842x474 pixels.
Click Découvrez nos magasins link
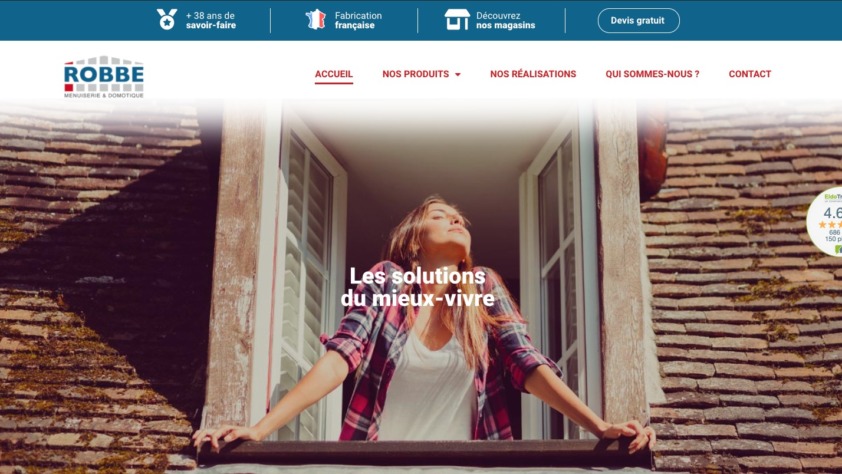pyautogui.click(x=505, y=20)
